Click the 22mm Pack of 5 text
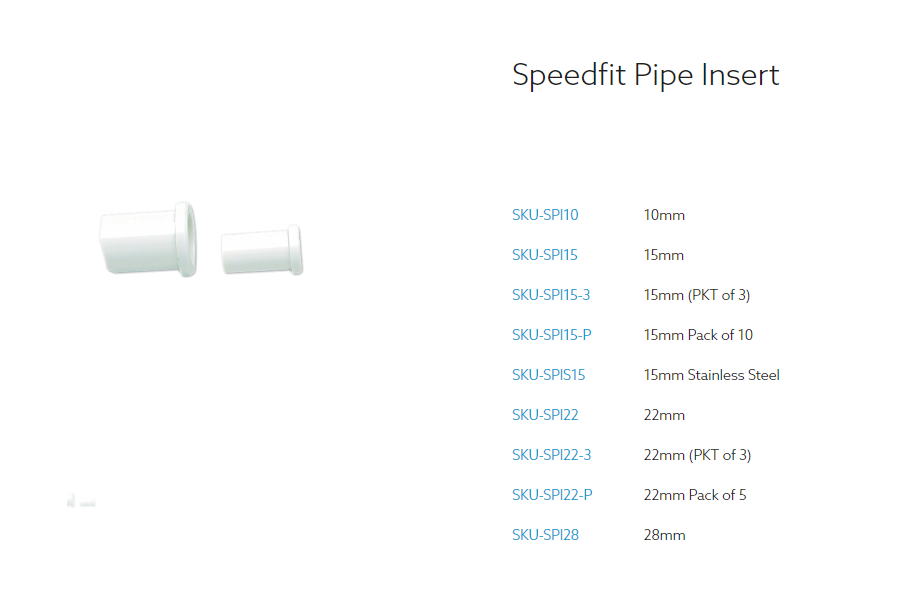The height and width of the screenshot is (600, 900). pyautogui.click(x=695, y=495)
